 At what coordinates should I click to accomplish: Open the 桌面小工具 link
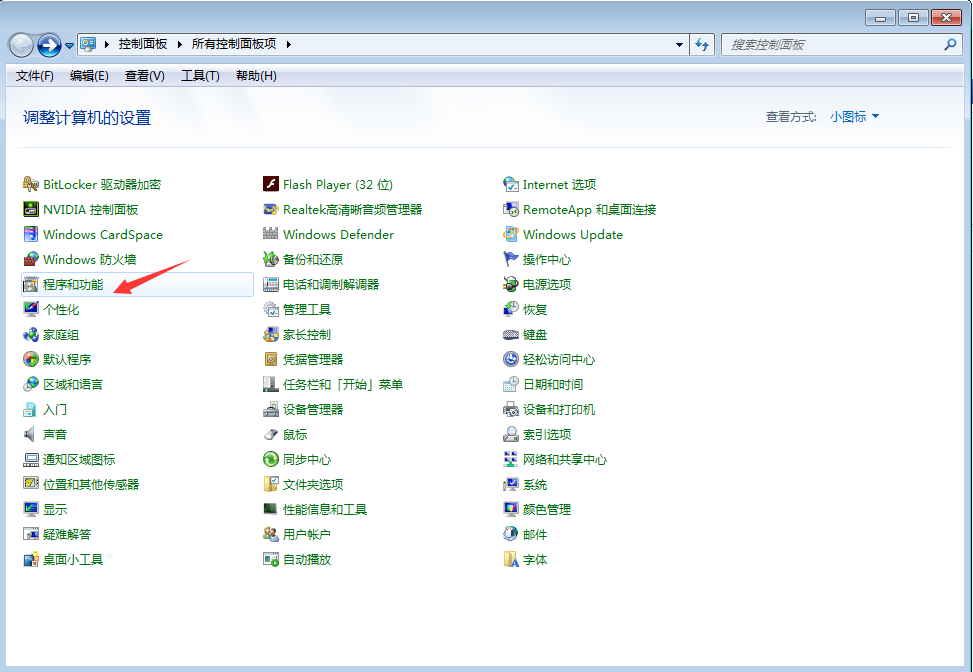pyautogui.click(x=73, y=559)
